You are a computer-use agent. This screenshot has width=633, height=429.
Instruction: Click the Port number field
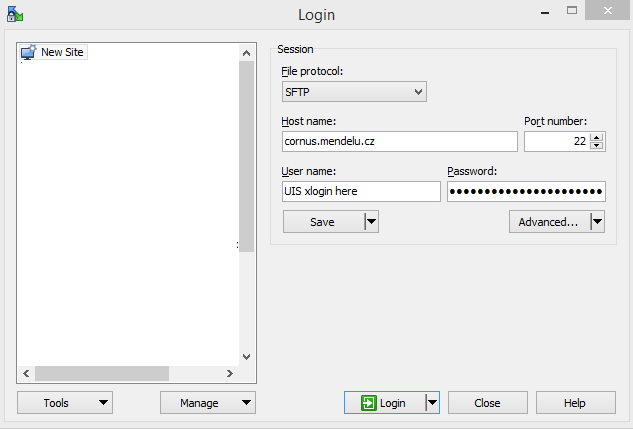(556, 142)
